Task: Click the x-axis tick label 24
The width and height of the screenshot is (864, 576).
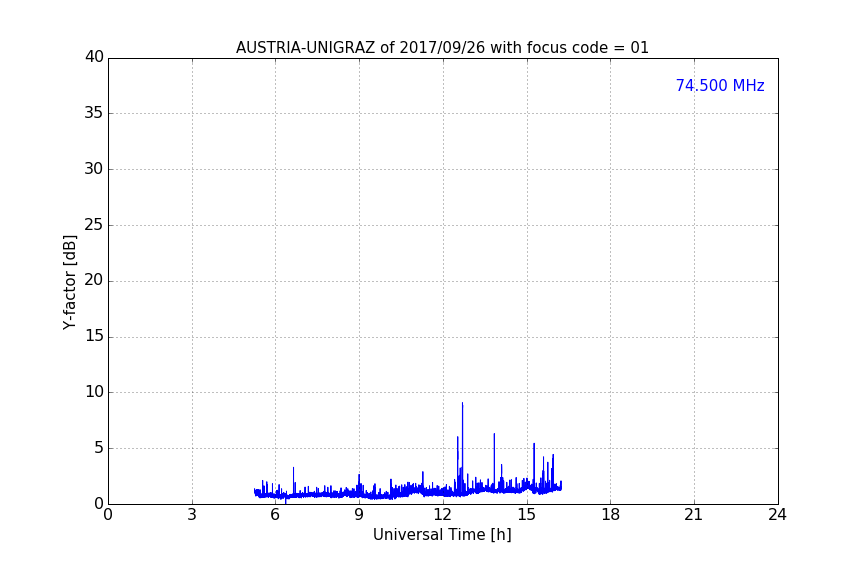Action: pos(777,515)
